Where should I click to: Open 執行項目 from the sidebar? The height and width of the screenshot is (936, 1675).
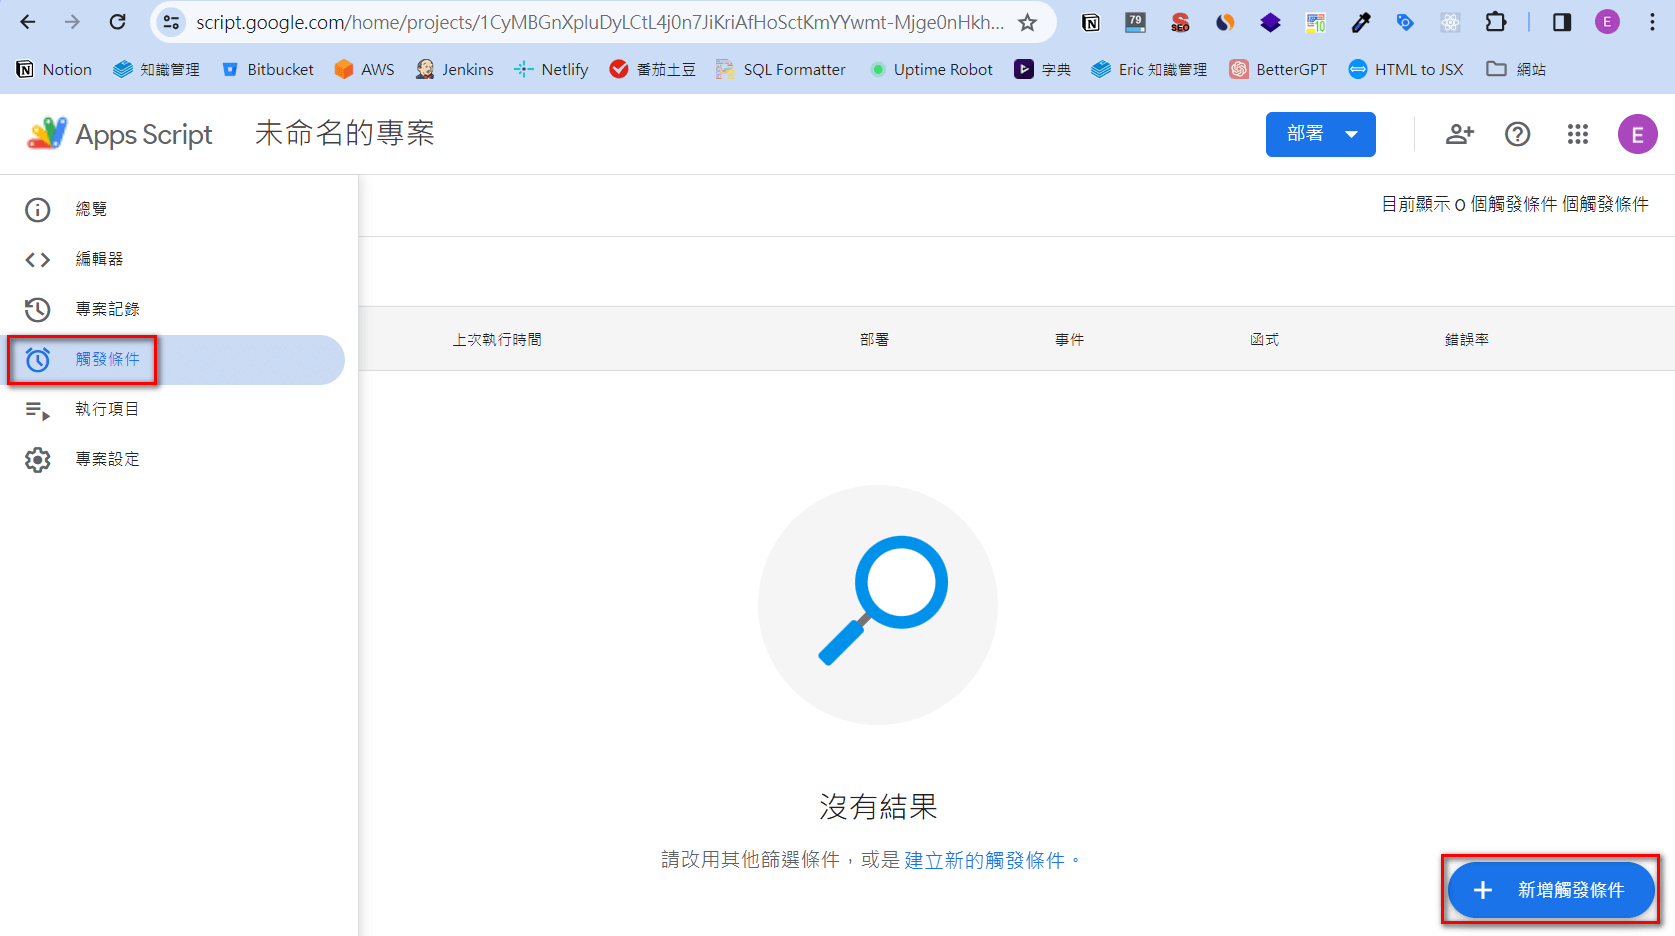tap(107, 408)
